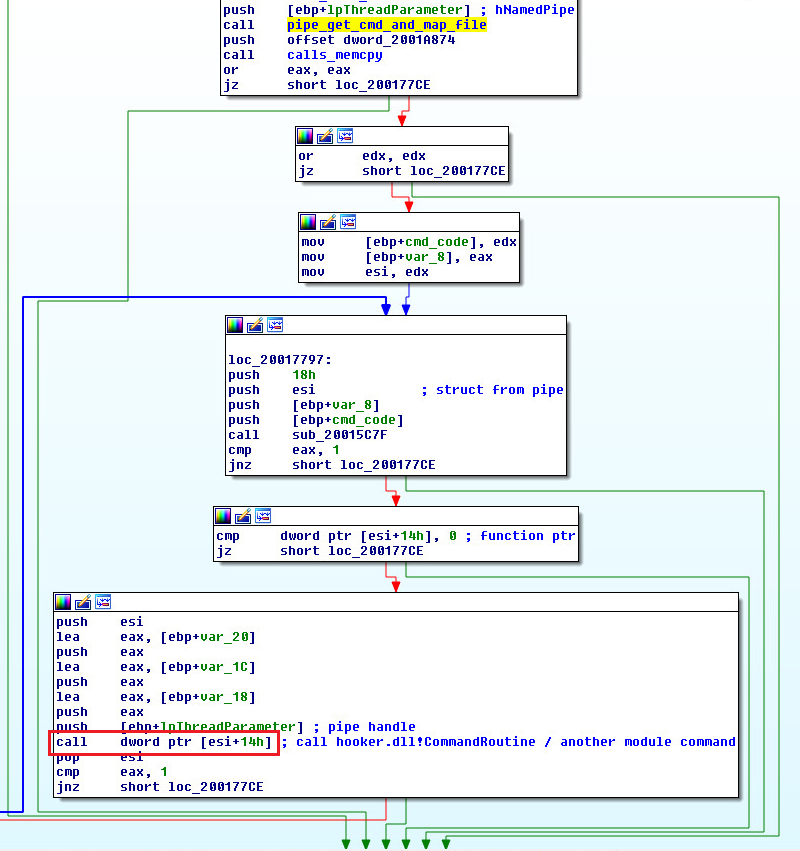
Task: Click group nodes icon on bottom 'push esi' block
Action: tap(103, 601)
